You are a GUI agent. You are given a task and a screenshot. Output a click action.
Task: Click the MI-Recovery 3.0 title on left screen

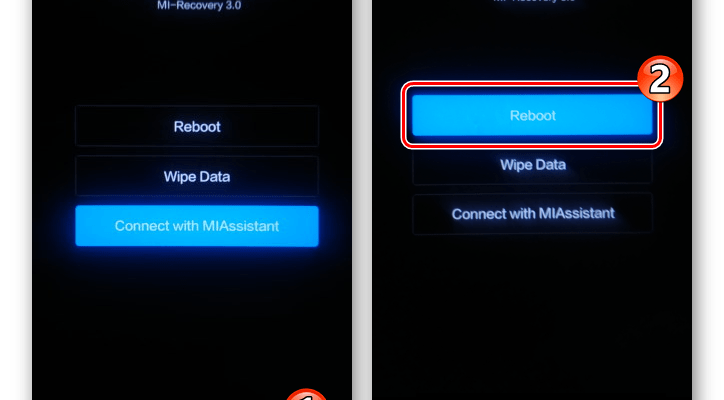tap(199, 6)
